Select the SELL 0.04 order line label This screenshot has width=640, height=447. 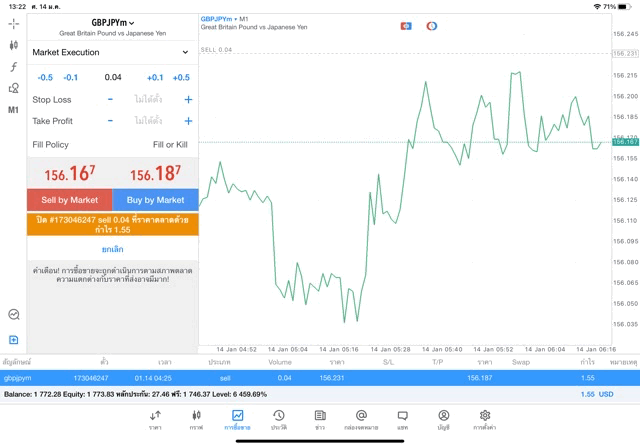216,49
